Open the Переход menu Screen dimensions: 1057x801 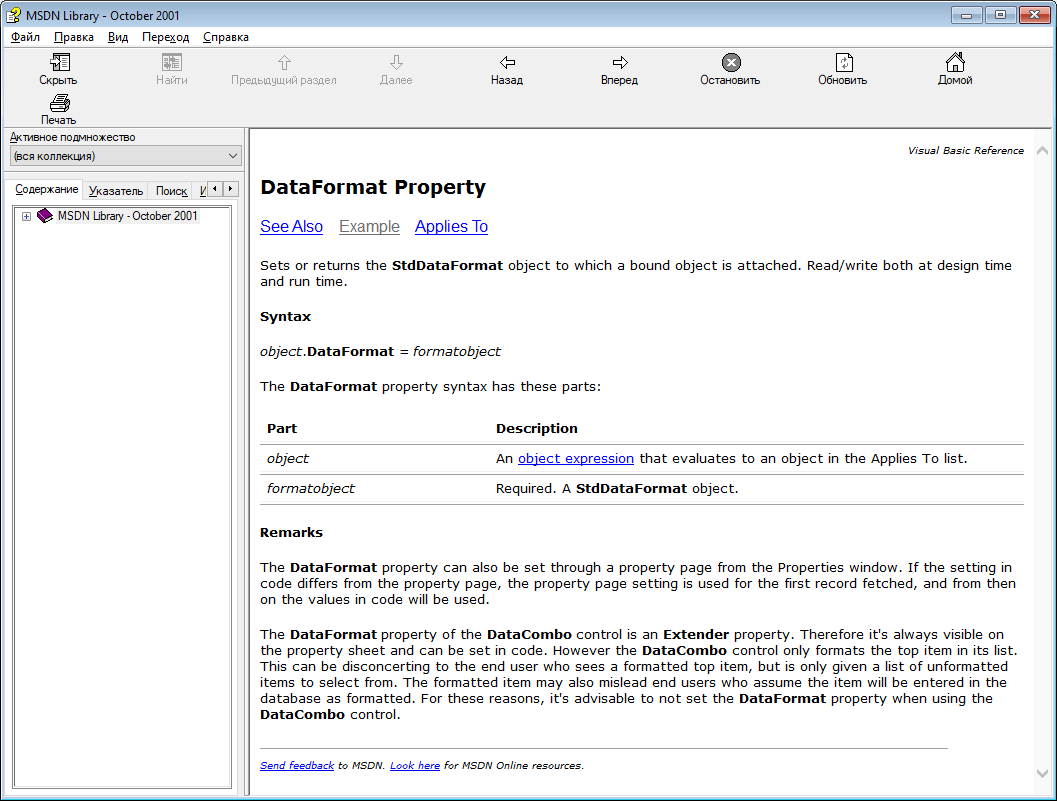pos(166,37)
